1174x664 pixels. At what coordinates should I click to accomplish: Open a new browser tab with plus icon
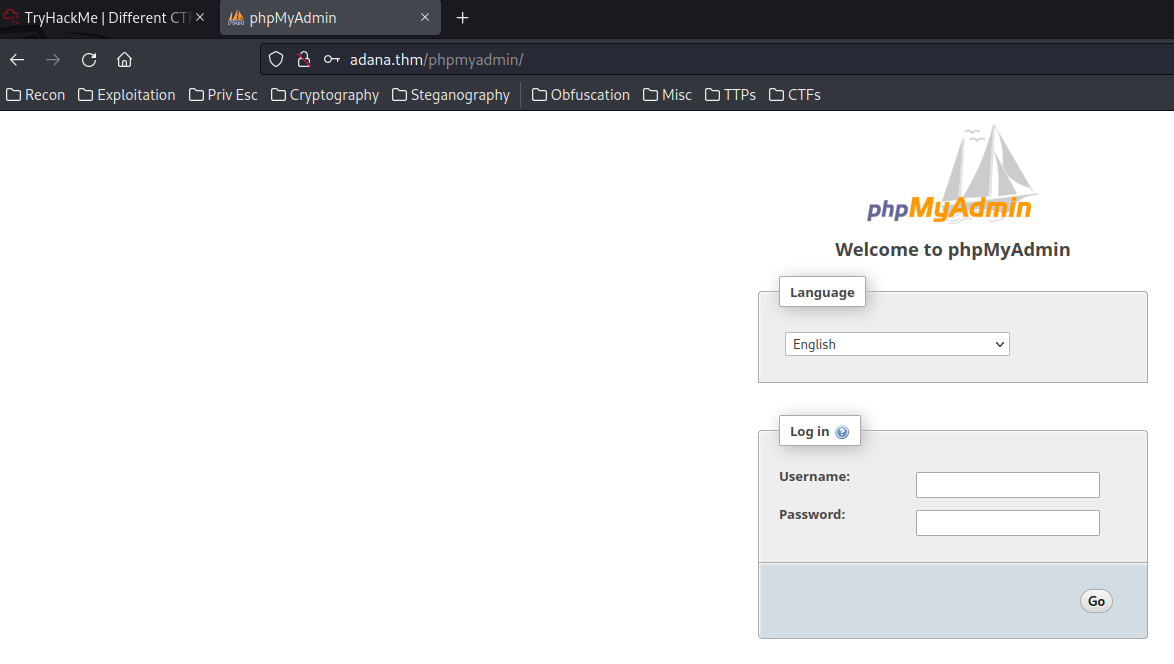(462, 18)
